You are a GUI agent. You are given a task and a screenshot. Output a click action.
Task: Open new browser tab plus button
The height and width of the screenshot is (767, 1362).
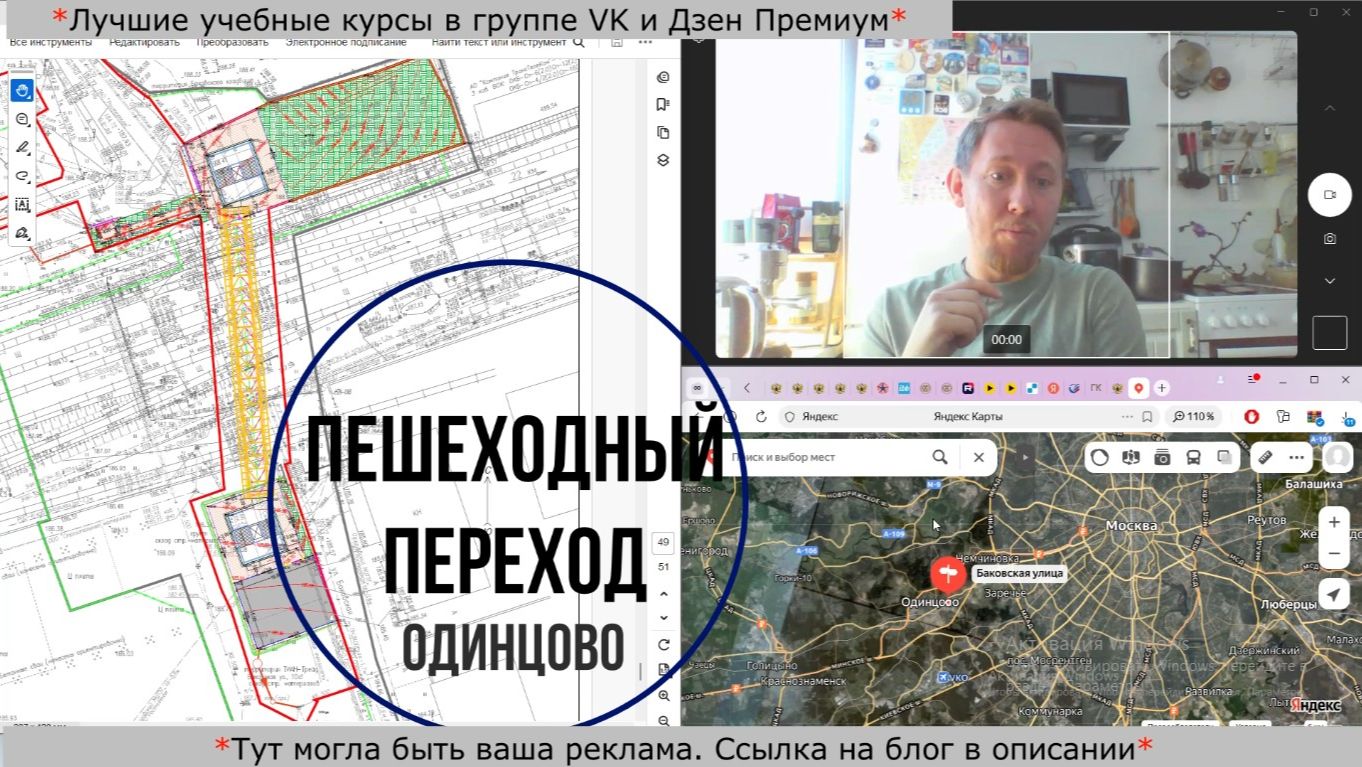1162,388
